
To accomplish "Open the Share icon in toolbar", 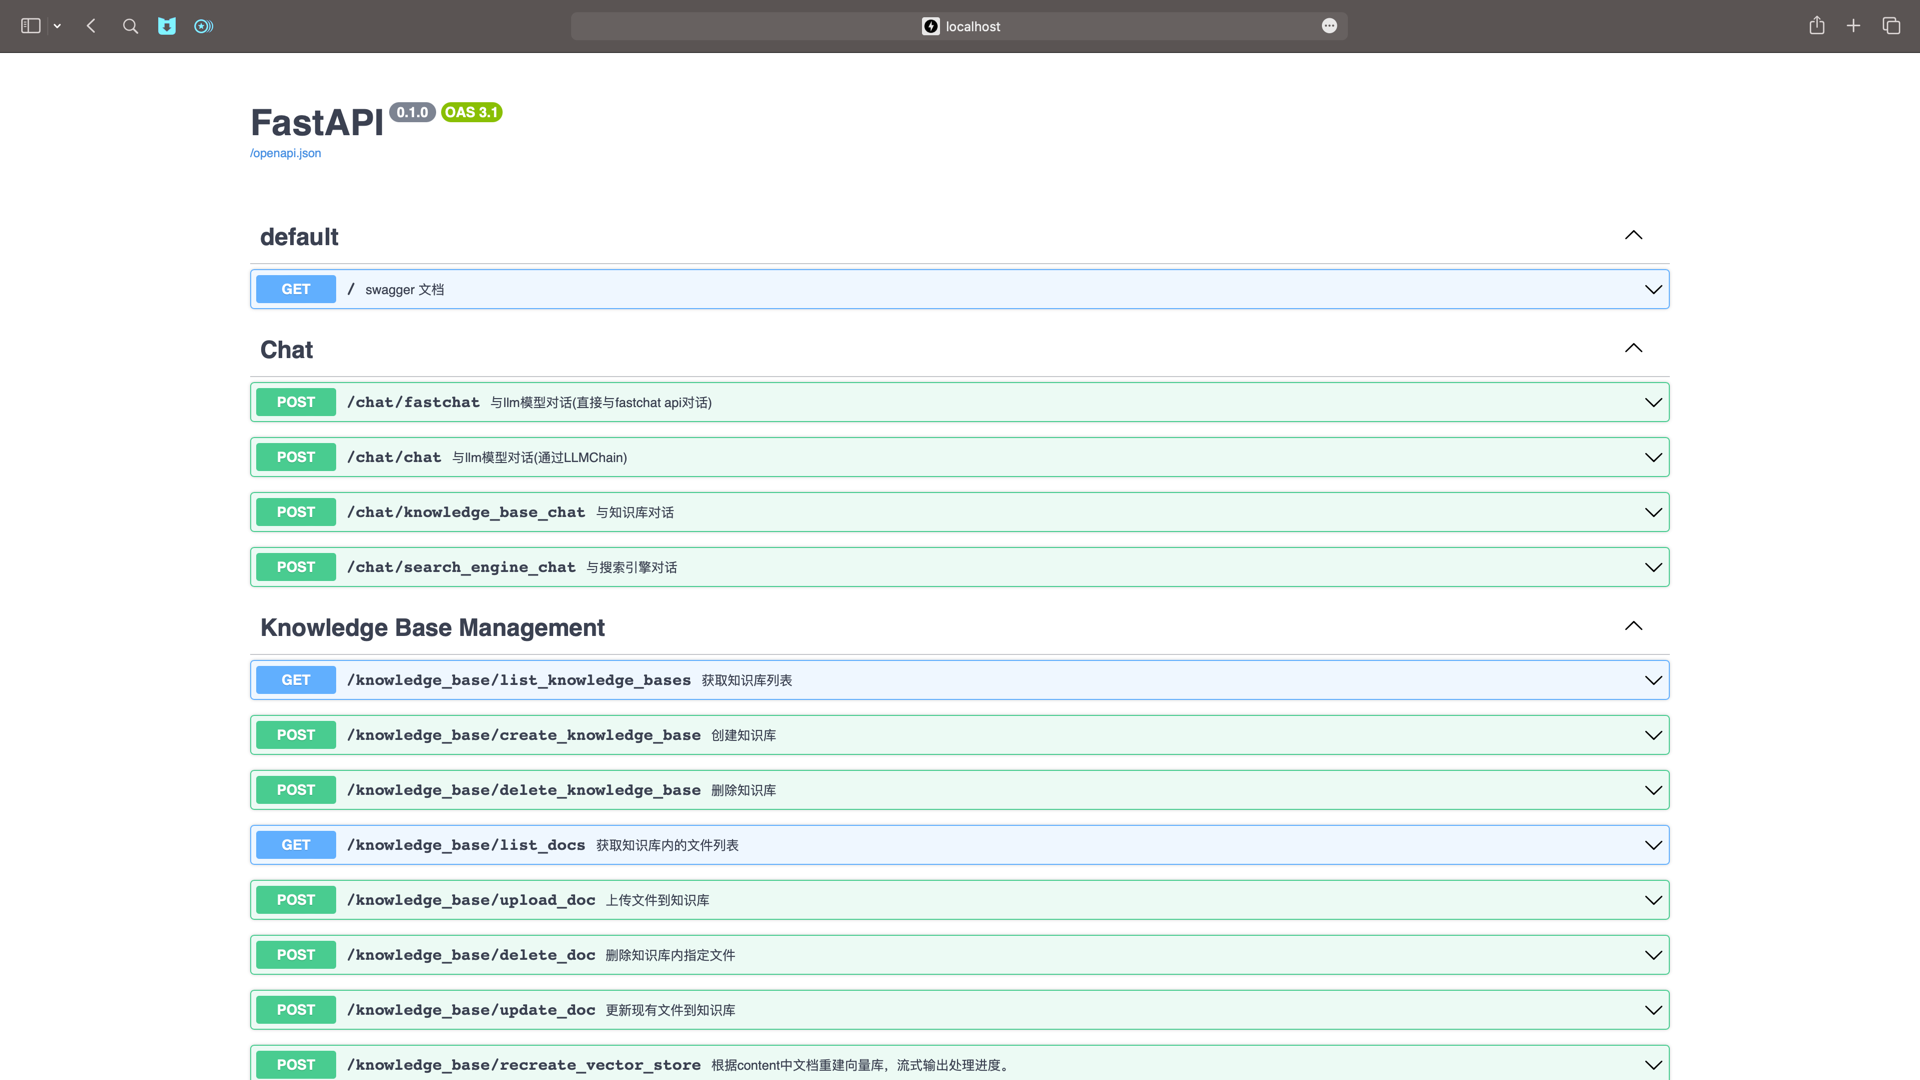I will pos(1817,26).
